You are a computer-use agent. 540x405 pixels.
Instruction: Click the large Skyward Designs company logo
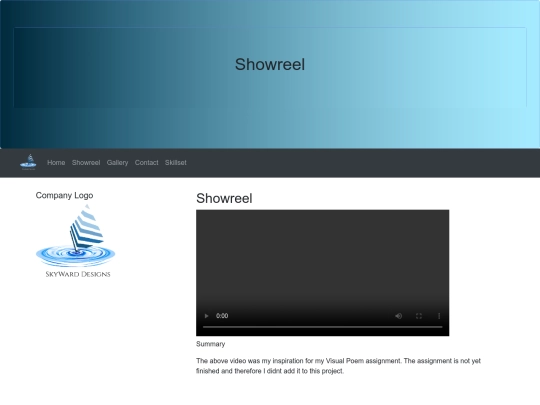click(x=75, y=241)
